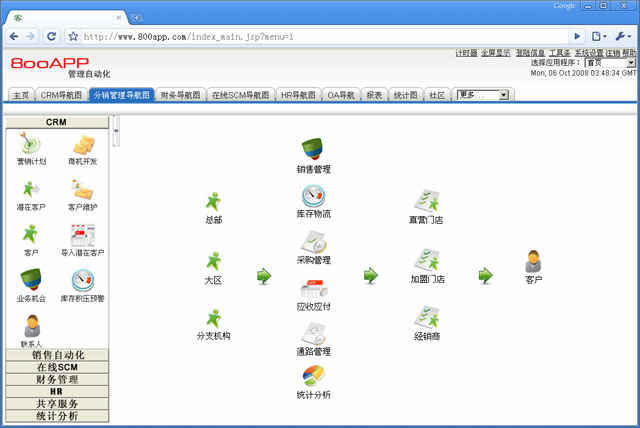Open the 更多 dropdown in the tab bar
This screenshot has height=428, width=640.
tap(483, 95)
